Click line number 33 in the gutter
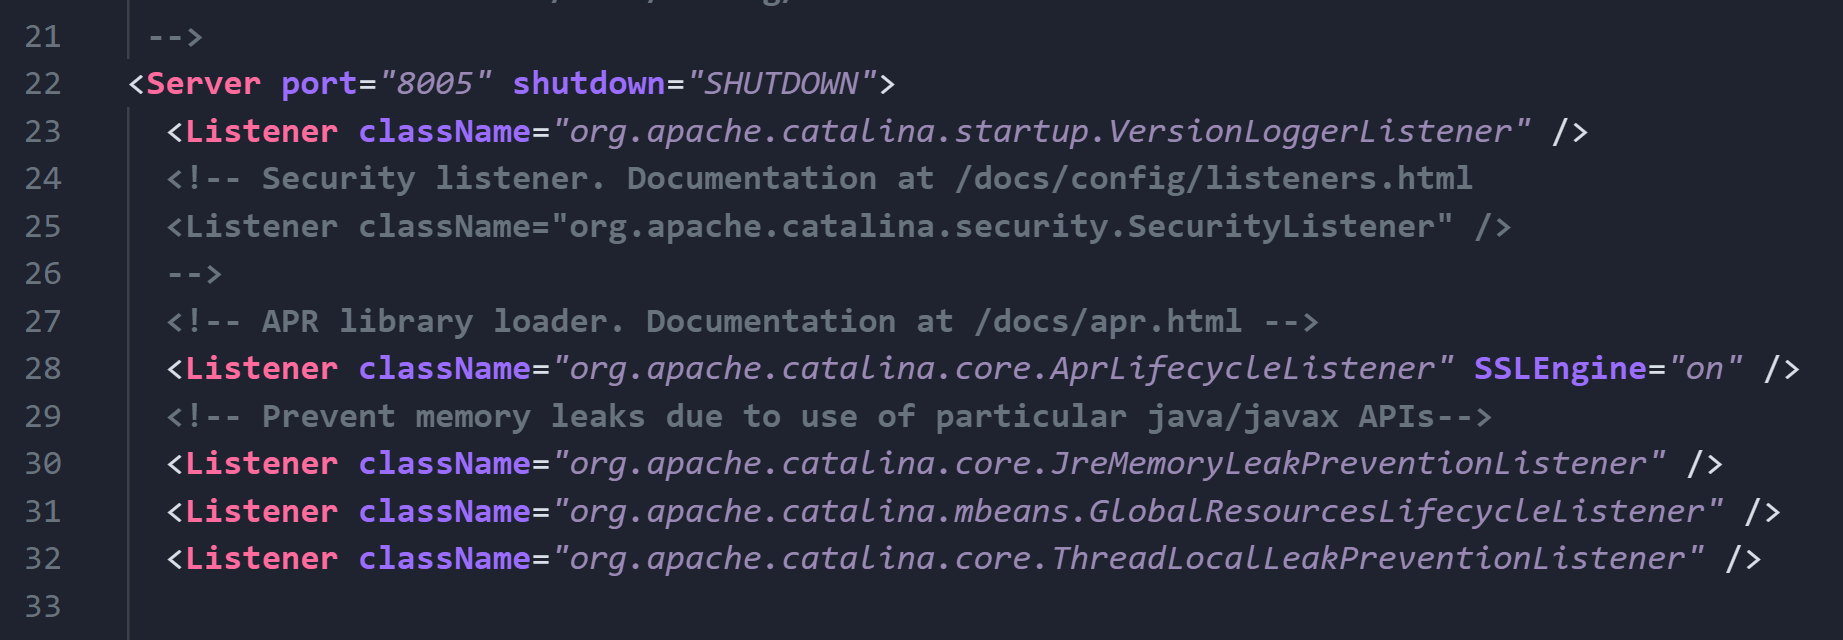 click(x=43, y=606)
